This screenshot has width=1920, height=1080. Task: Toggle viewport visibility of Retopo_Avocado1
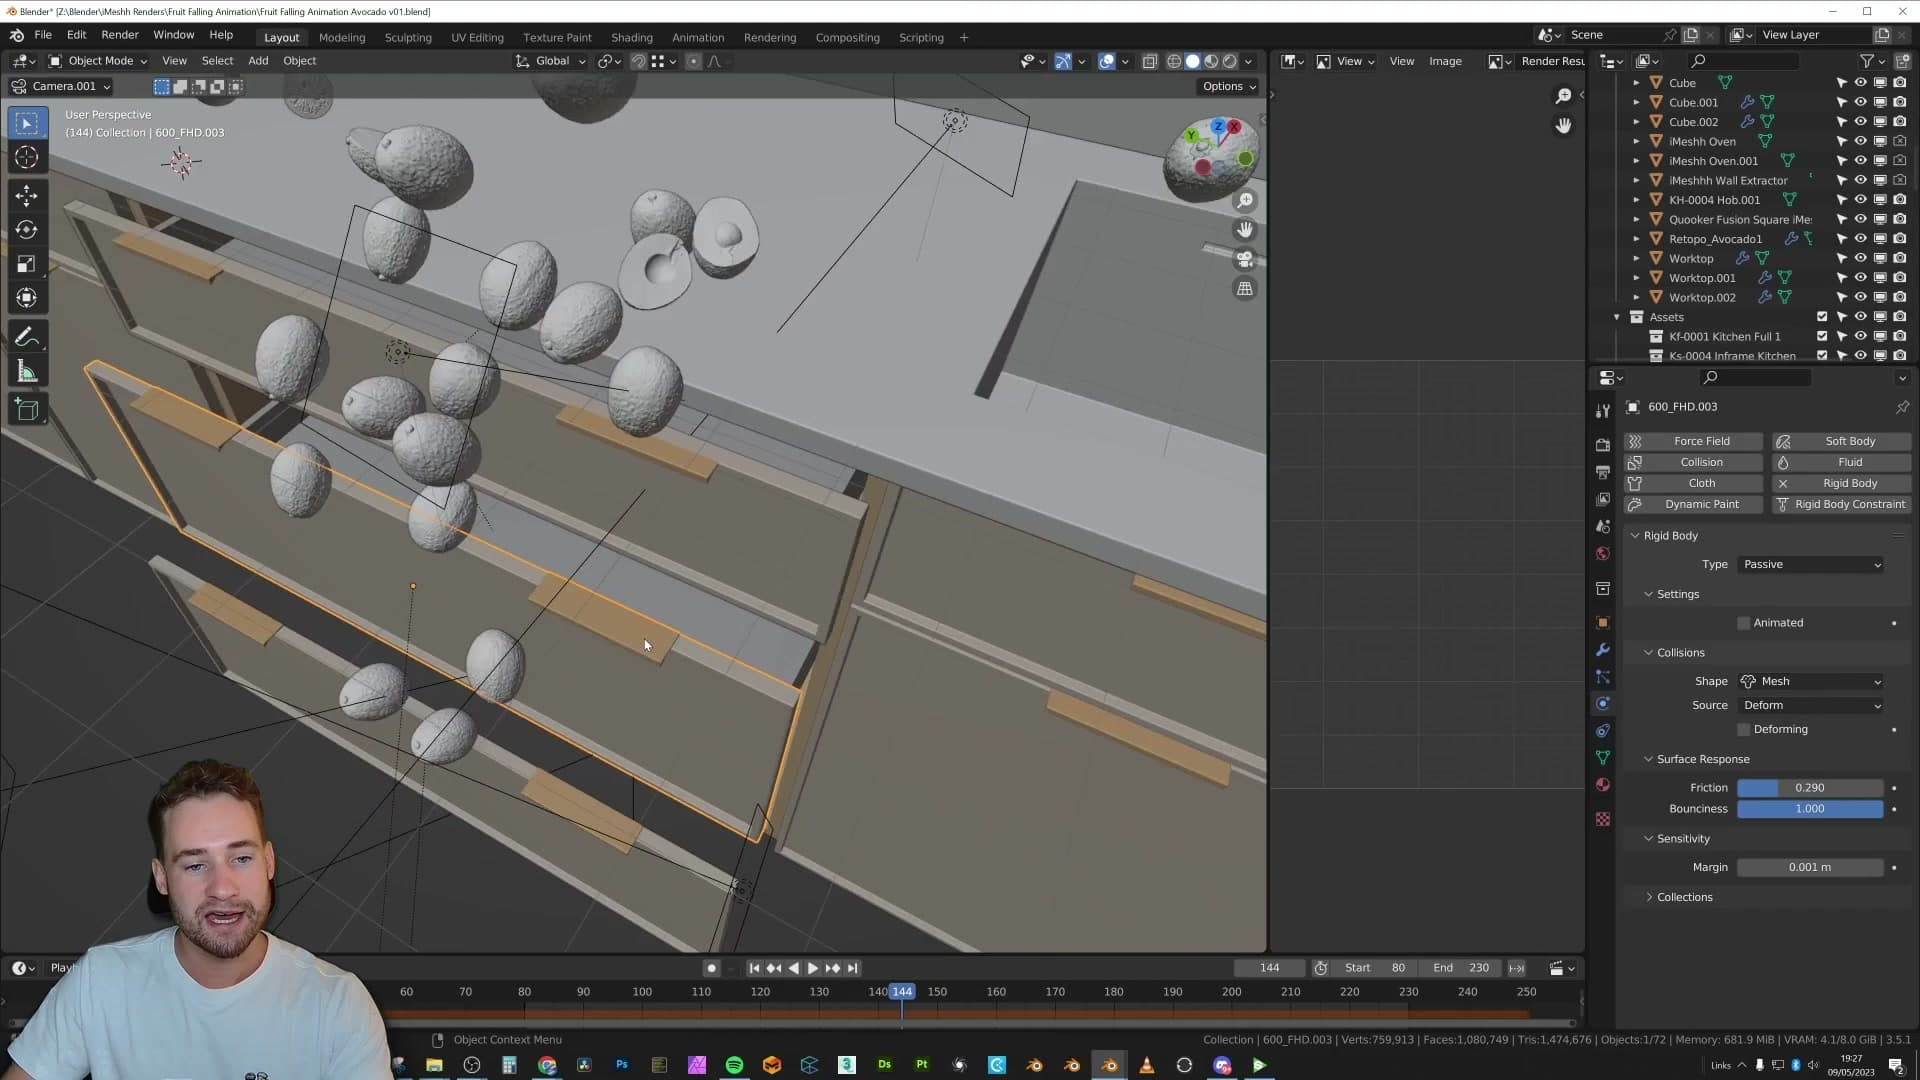click(x=1861, y=239)
